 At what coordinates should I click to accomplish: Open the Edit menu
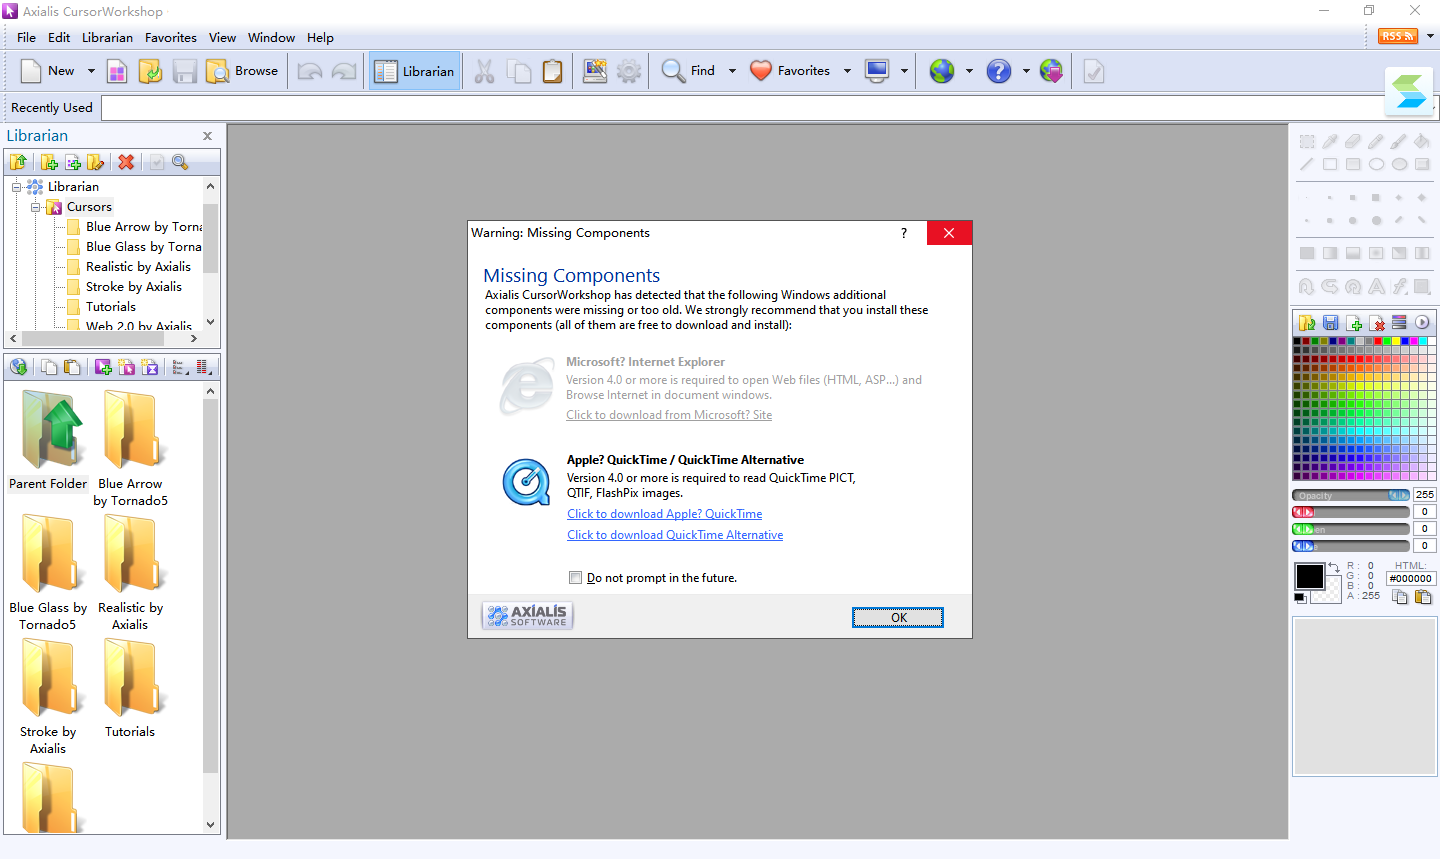click(59, 38)
